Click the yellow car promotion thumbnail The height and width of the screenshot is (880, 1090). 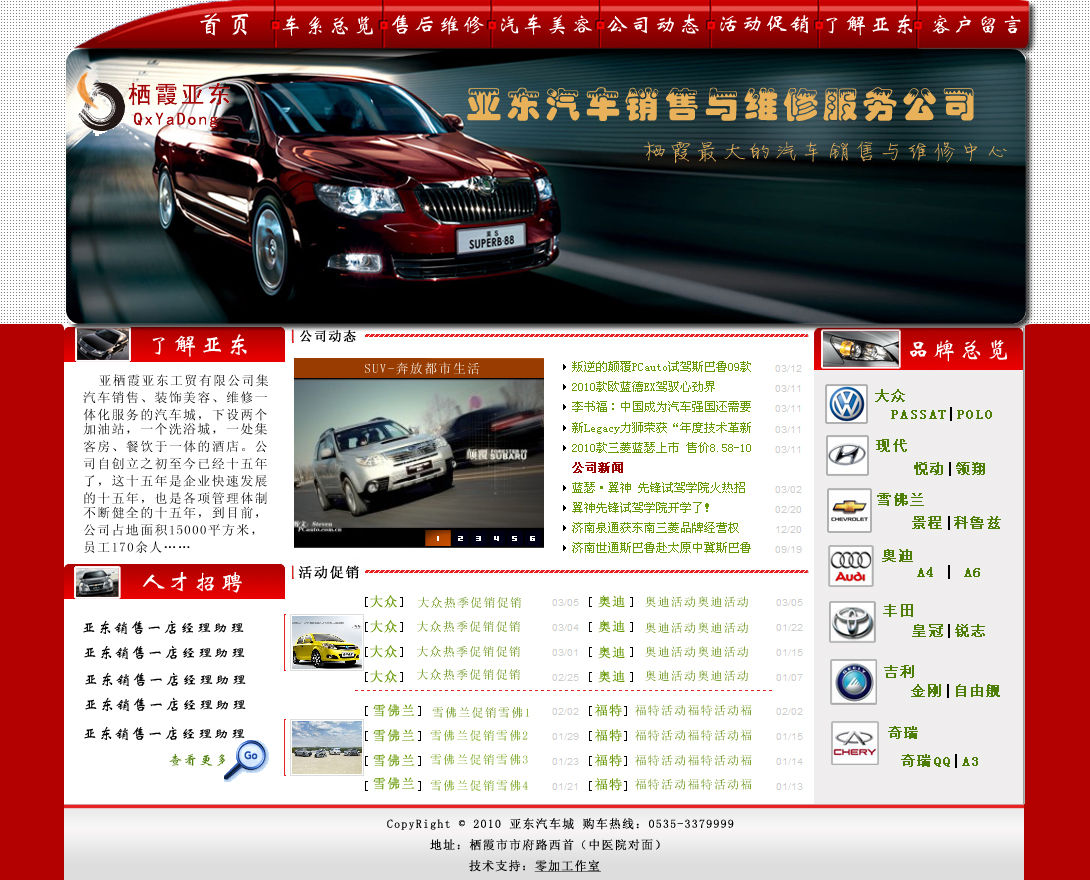click(326, 642)
